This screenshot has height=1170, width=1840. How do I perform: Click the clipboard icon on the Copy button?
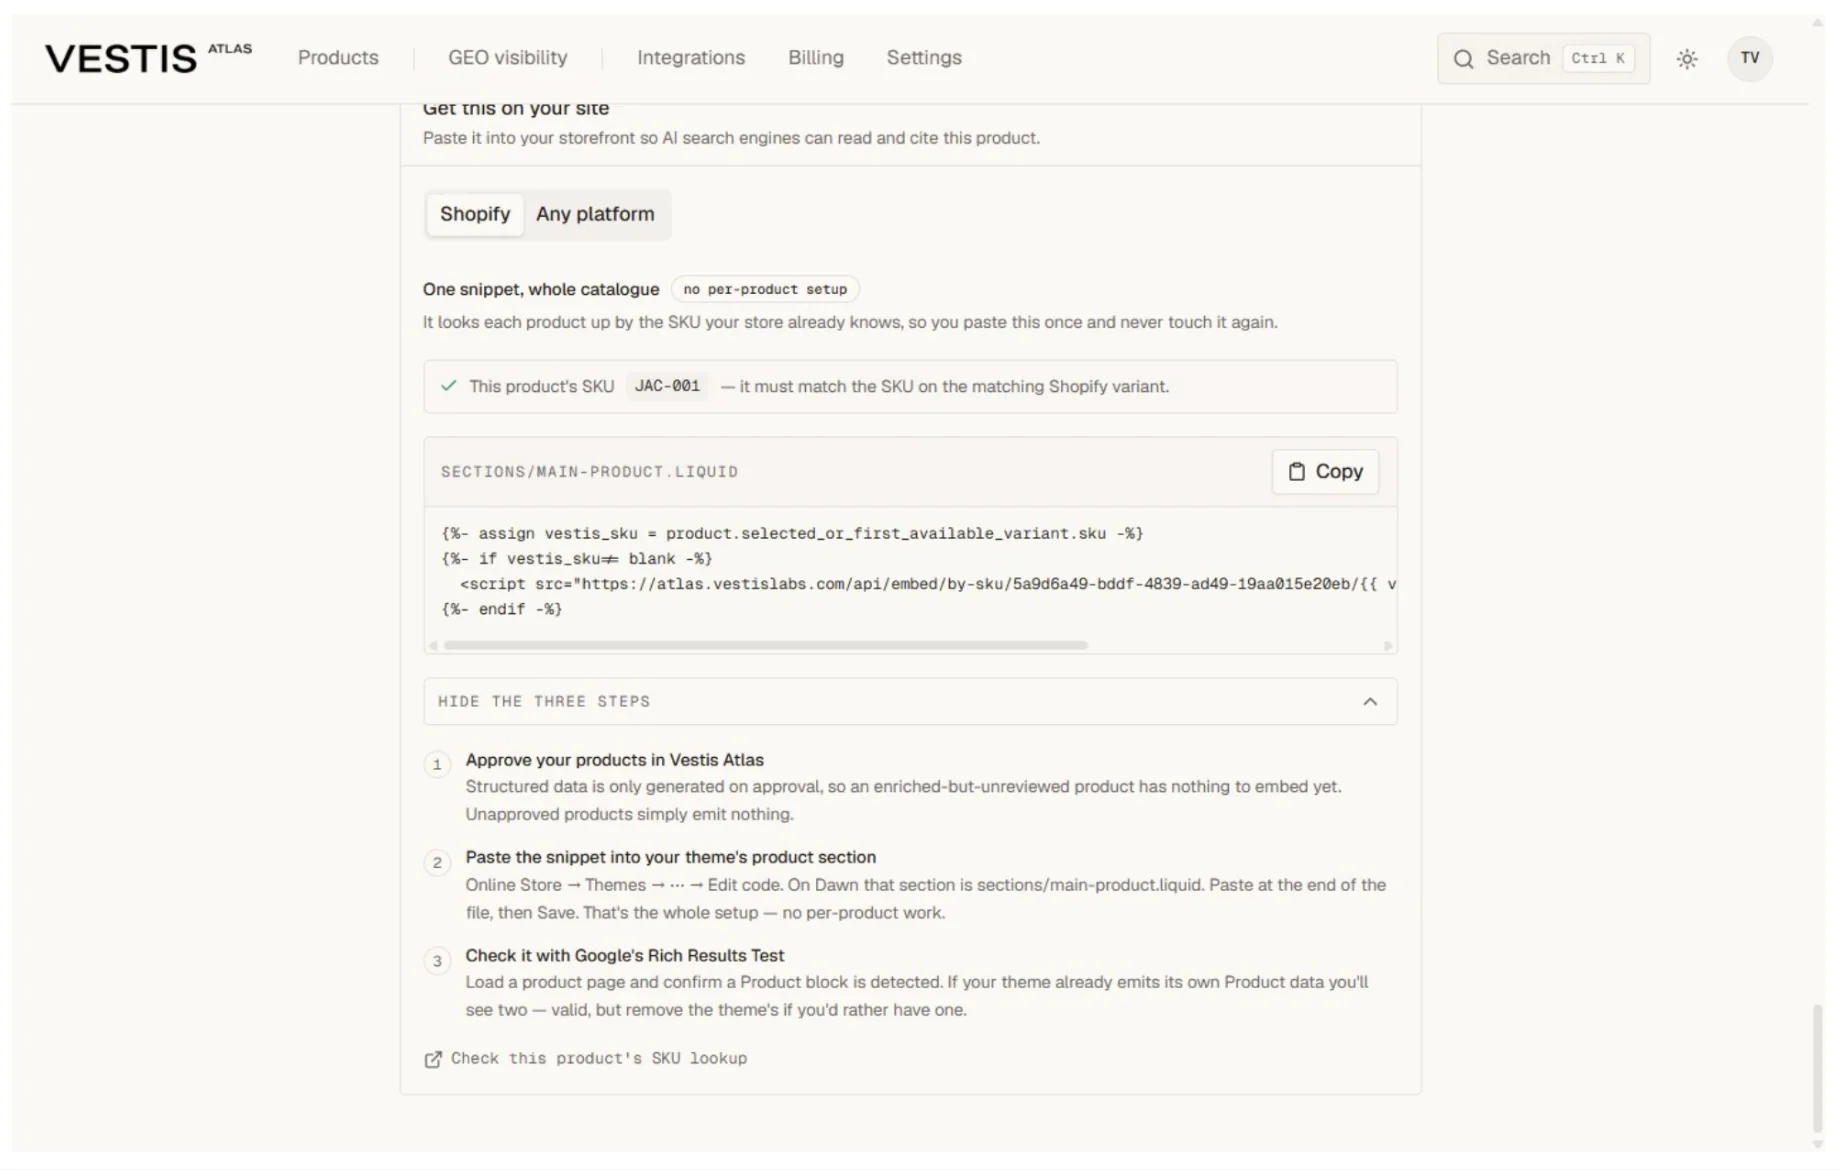coord(1297,472)
